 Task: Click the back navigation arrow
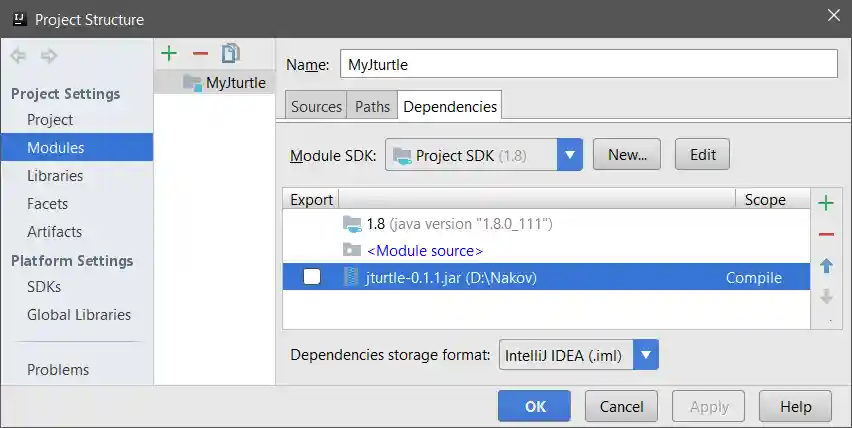tap(17, 56)
